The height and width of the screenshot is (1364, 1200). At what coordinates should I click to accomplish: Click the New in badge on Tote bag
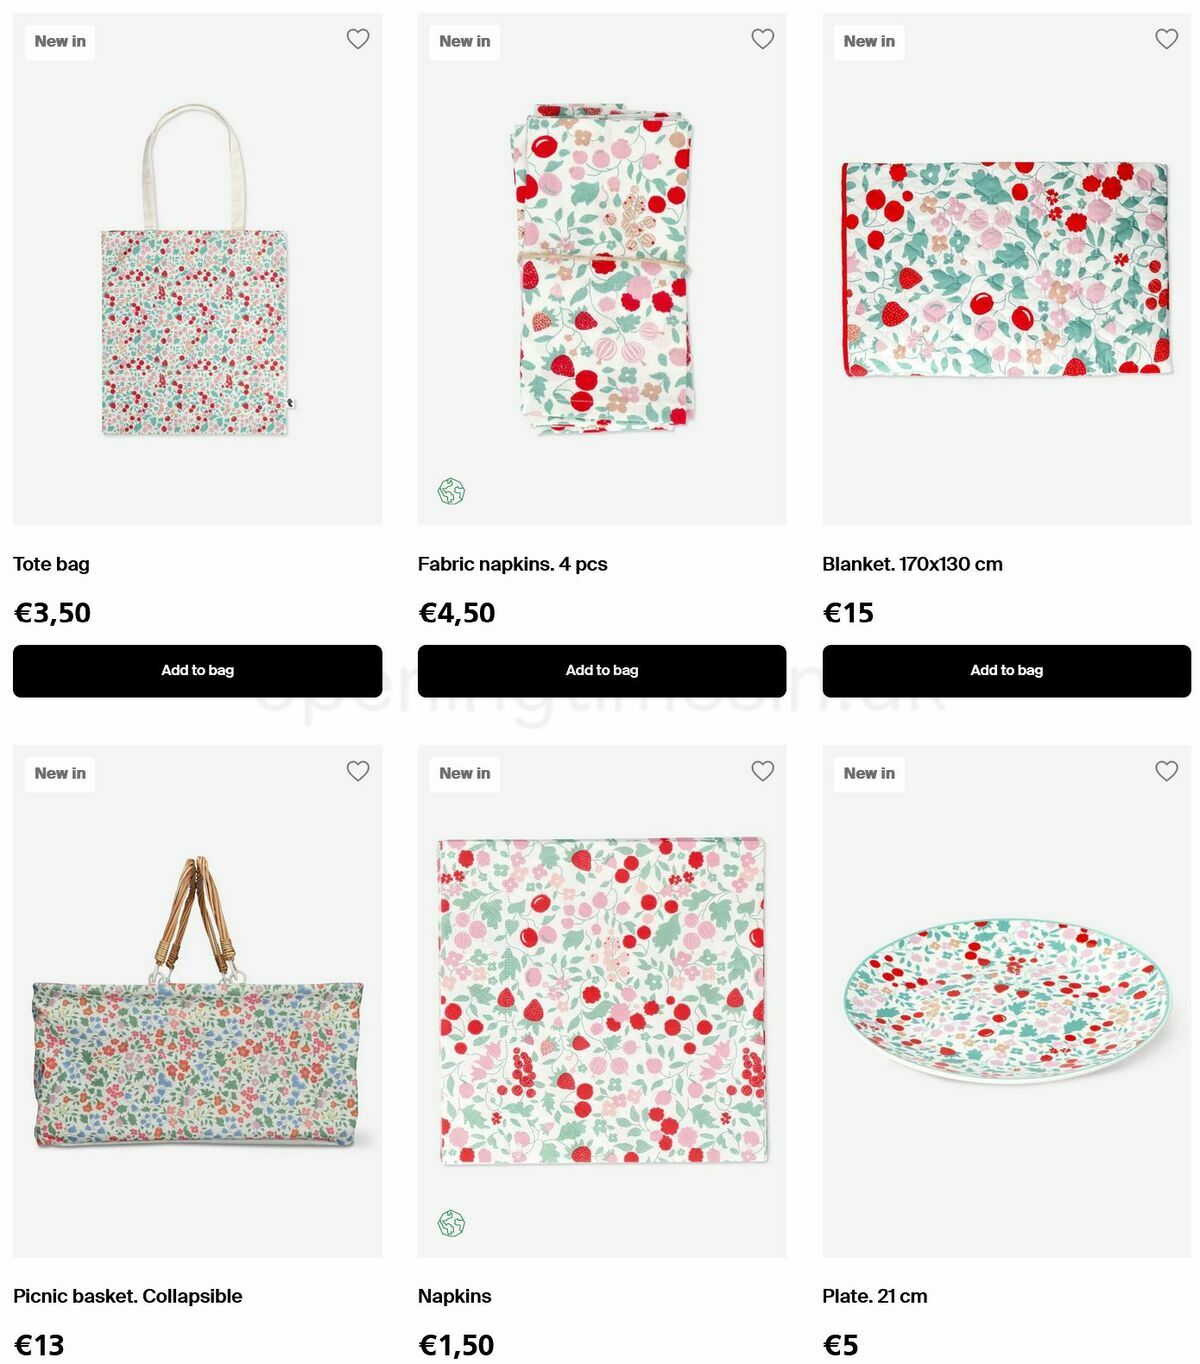(60, 42)
